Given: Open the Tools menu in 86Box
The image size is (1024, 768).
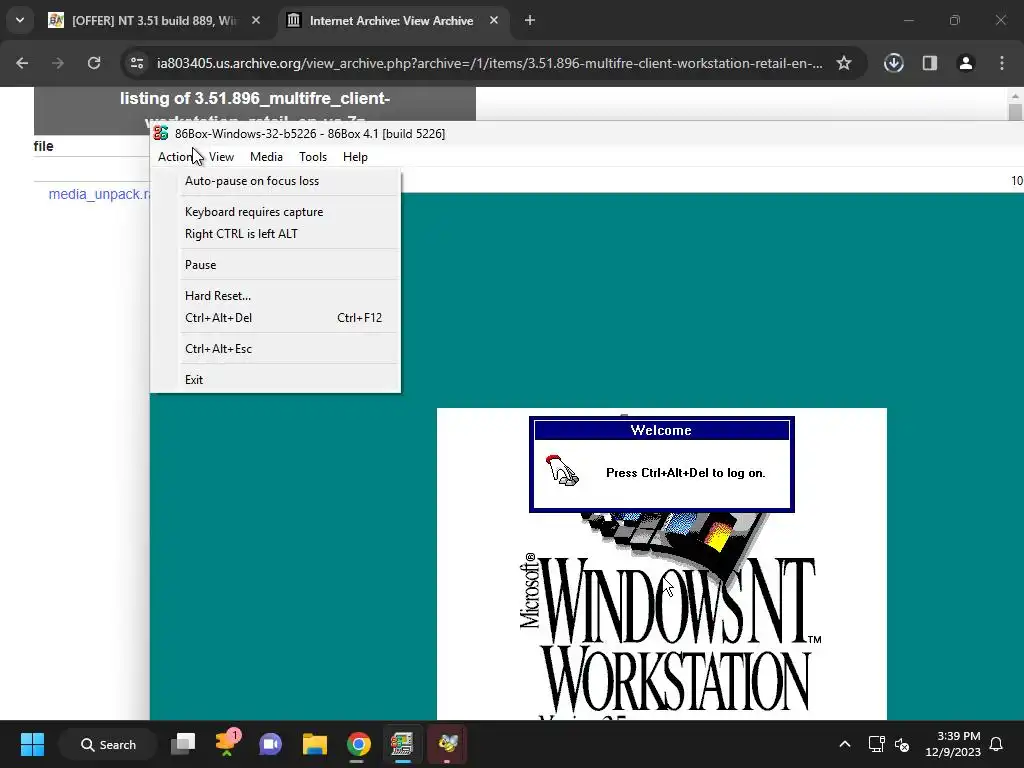Looking at the screenshot, I should click(313, 157).
